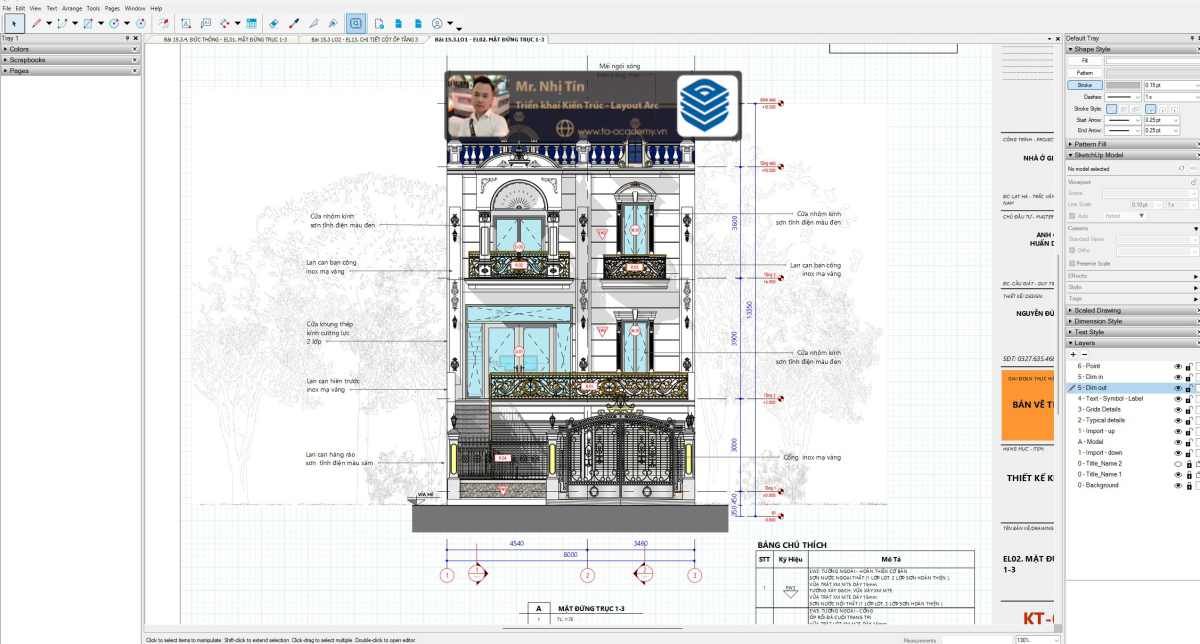Expand the Pattern Fill panel
The width and height of the screenshot is (1200, 644).
pyautogui.click(x=1132, y=144)
